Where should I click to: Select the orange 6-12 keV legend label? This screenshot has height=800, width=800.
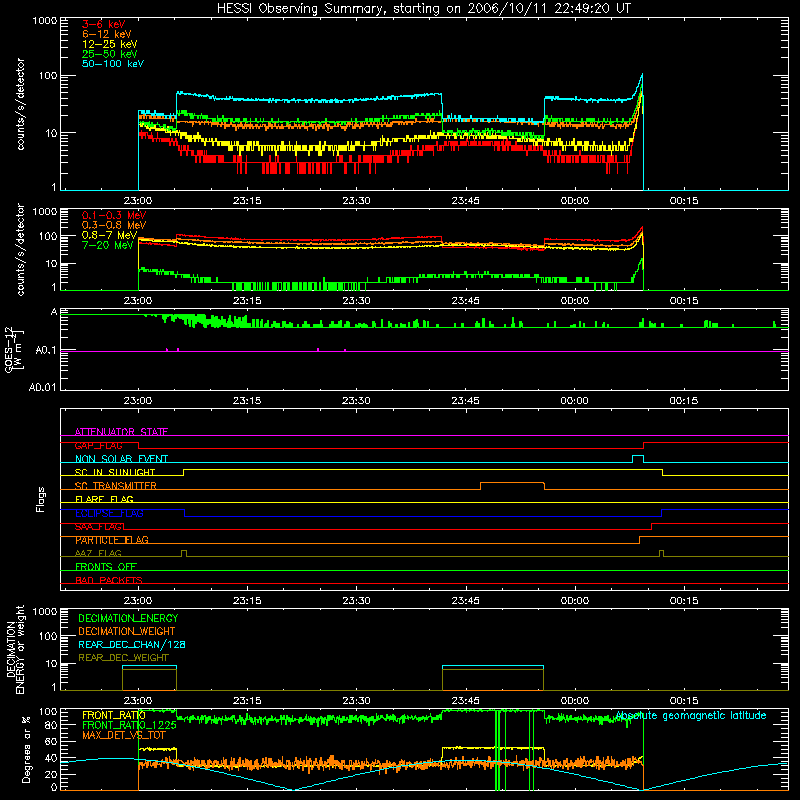(x=107, y=34)
